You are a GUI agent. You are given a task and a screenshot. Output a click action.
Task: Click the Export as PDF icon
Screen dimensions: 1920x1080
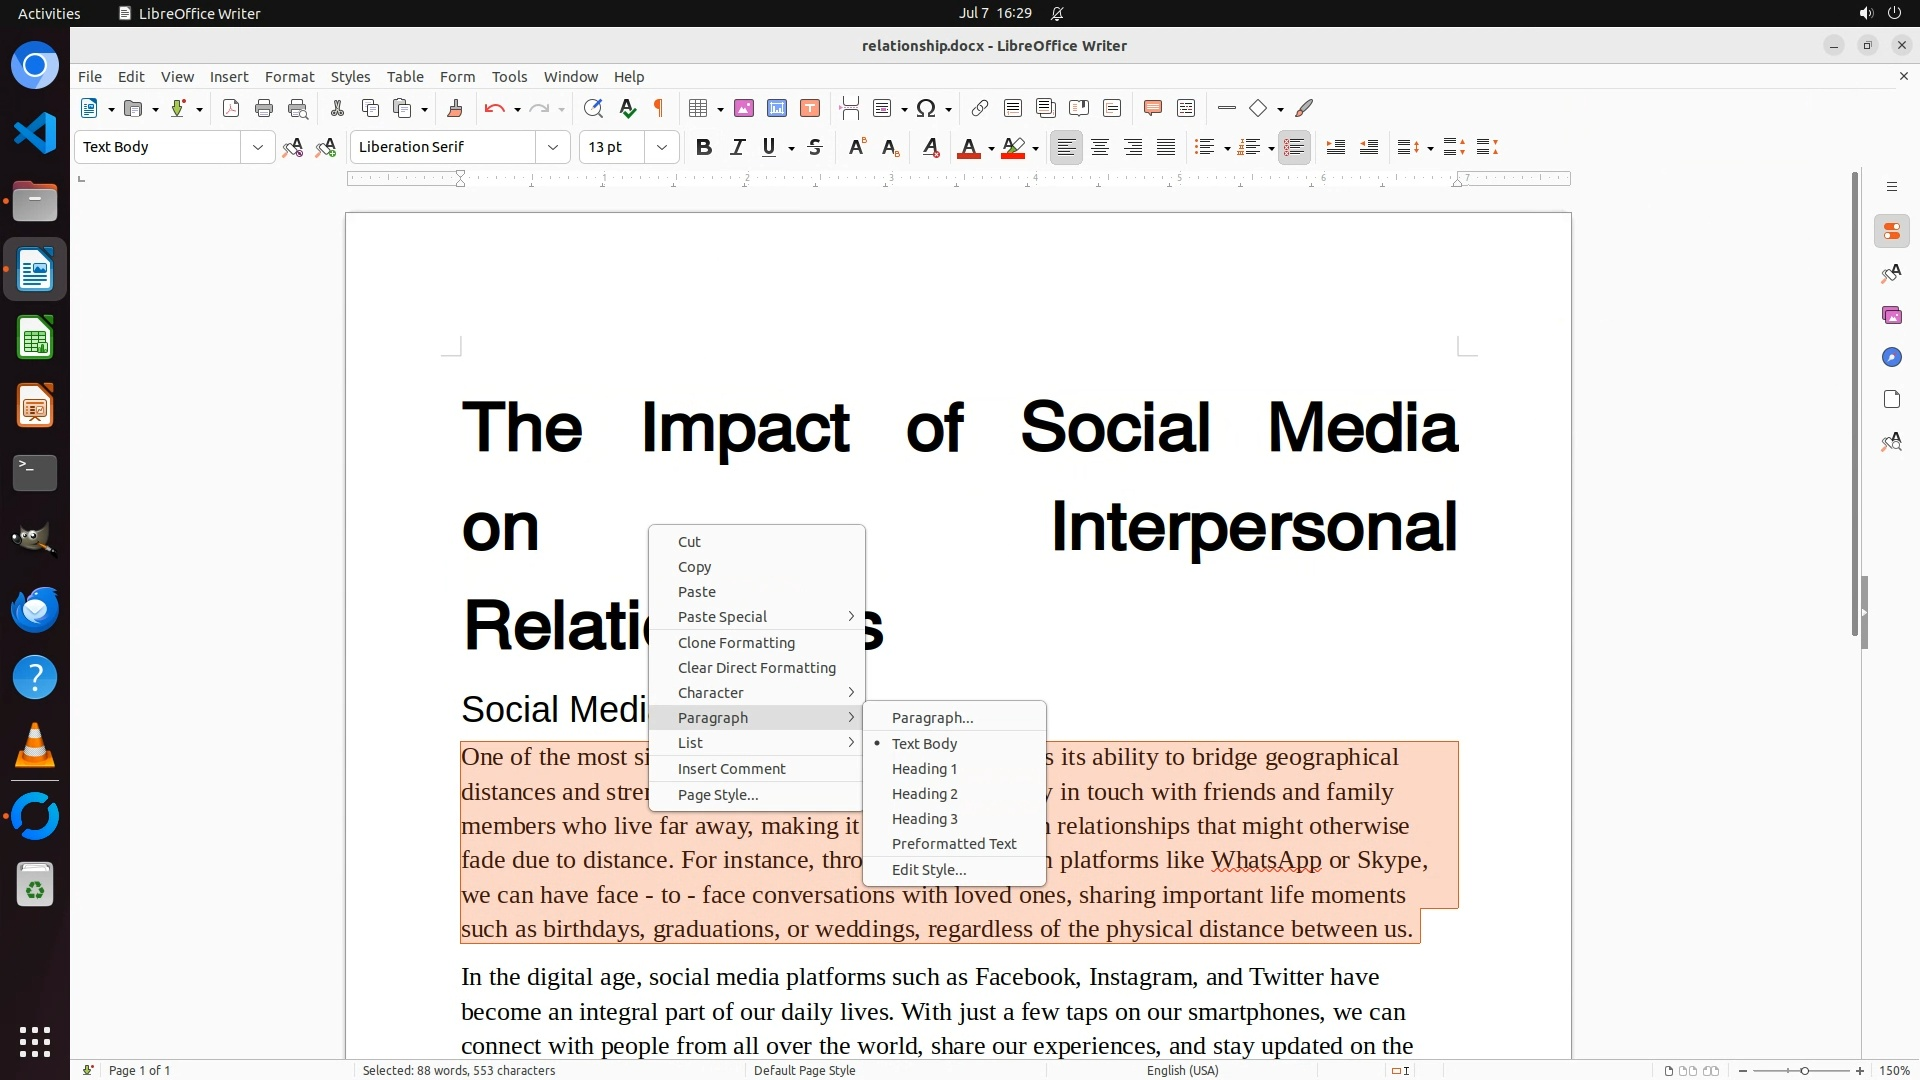click(231, 108)
